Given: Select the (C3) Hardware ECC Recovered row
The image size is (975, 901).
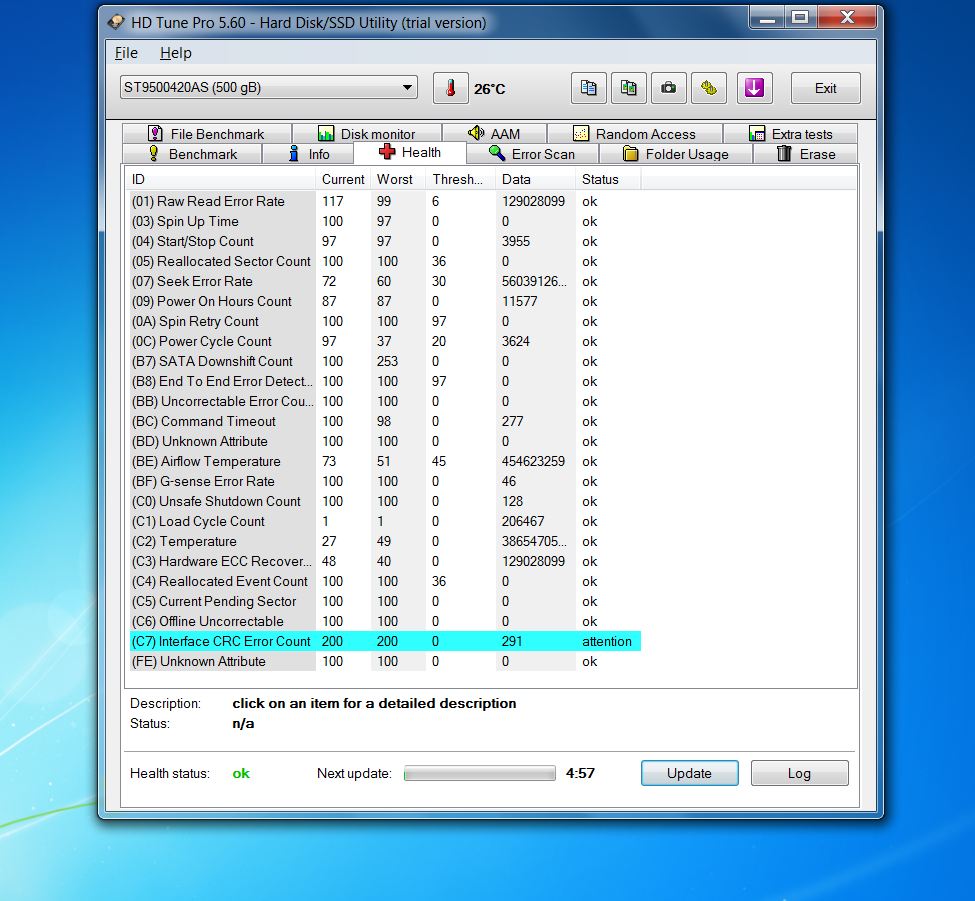Looking at the screenshot, I should pyautogui.click(x=385, y=561).
